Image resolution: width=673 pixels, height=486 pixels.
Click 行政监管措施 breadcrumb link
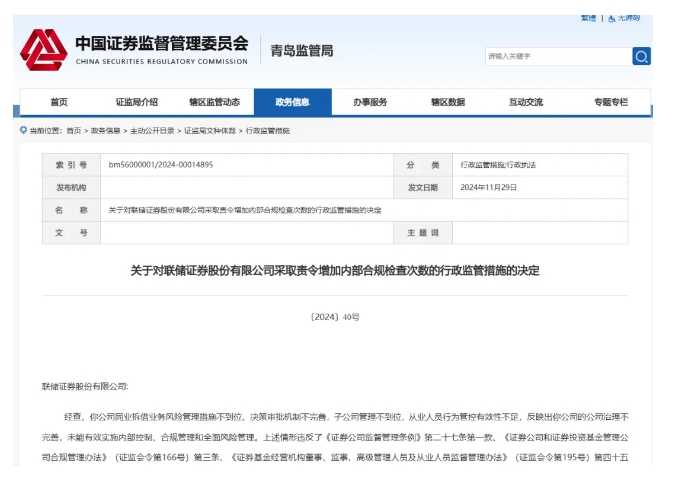[268, 131]
